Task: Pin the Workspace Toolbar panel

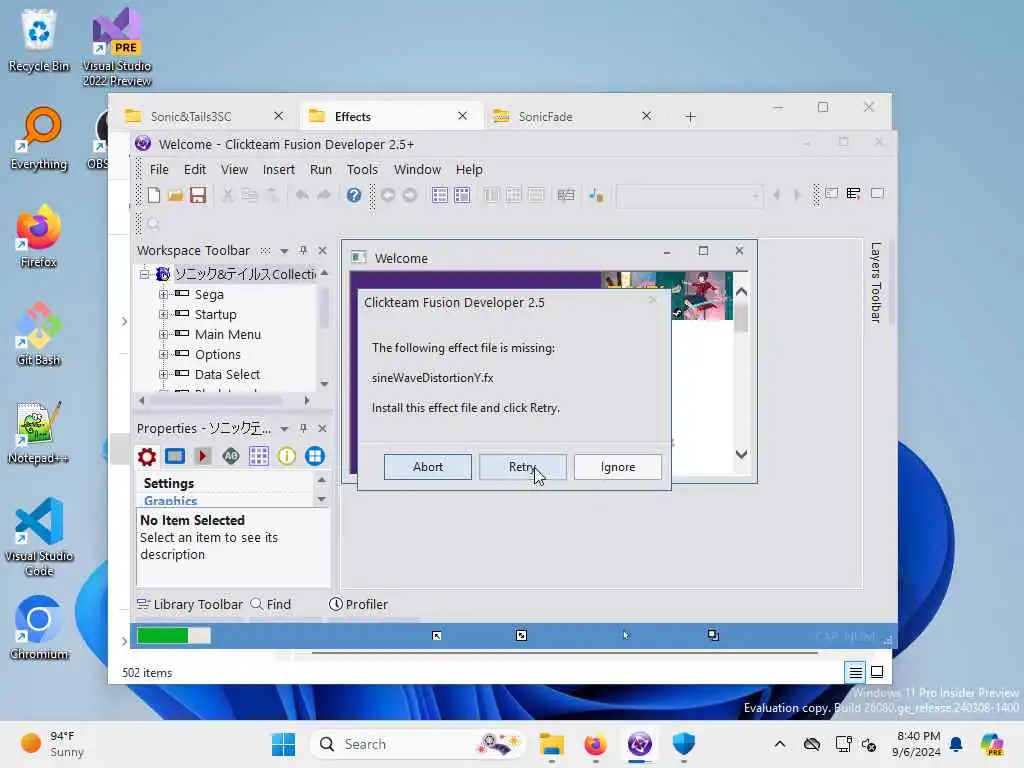Action: 303,251
